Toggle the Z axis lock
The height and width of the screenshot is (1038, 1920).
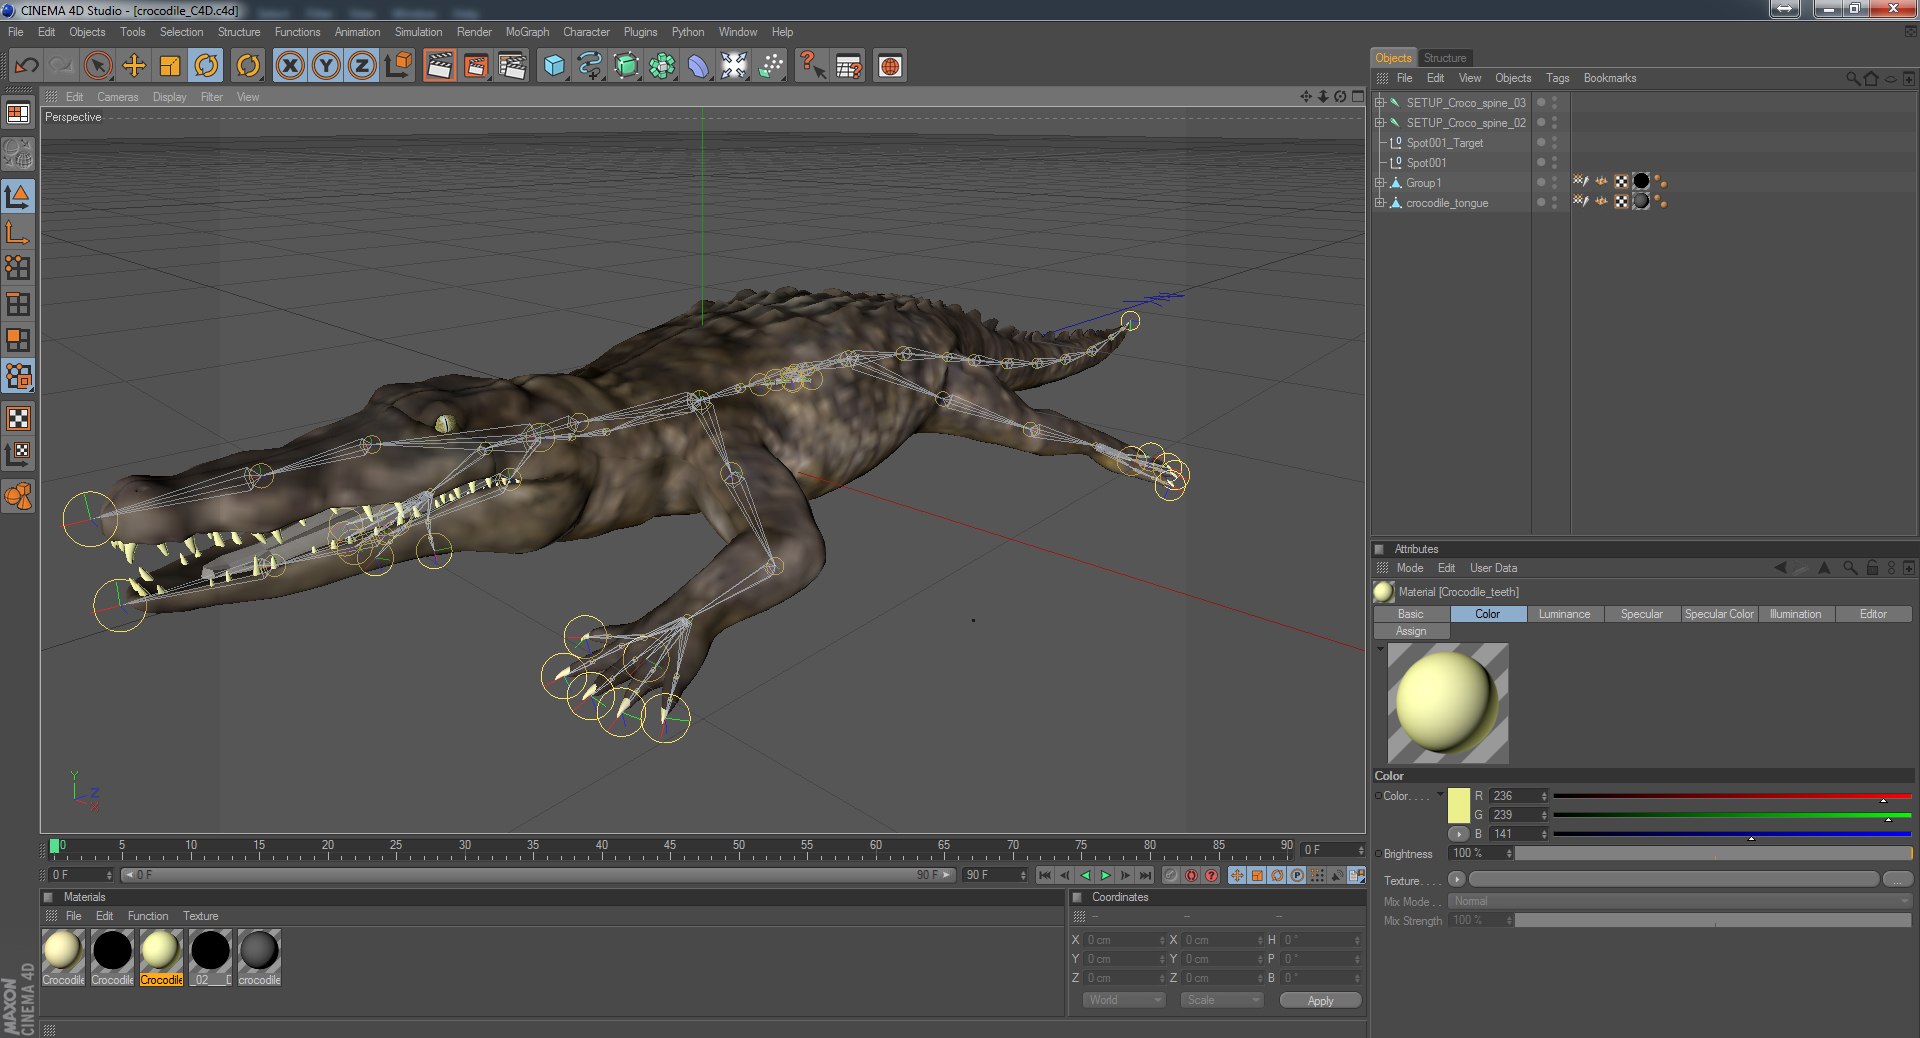pyautogui.click(x=362, y=66)
